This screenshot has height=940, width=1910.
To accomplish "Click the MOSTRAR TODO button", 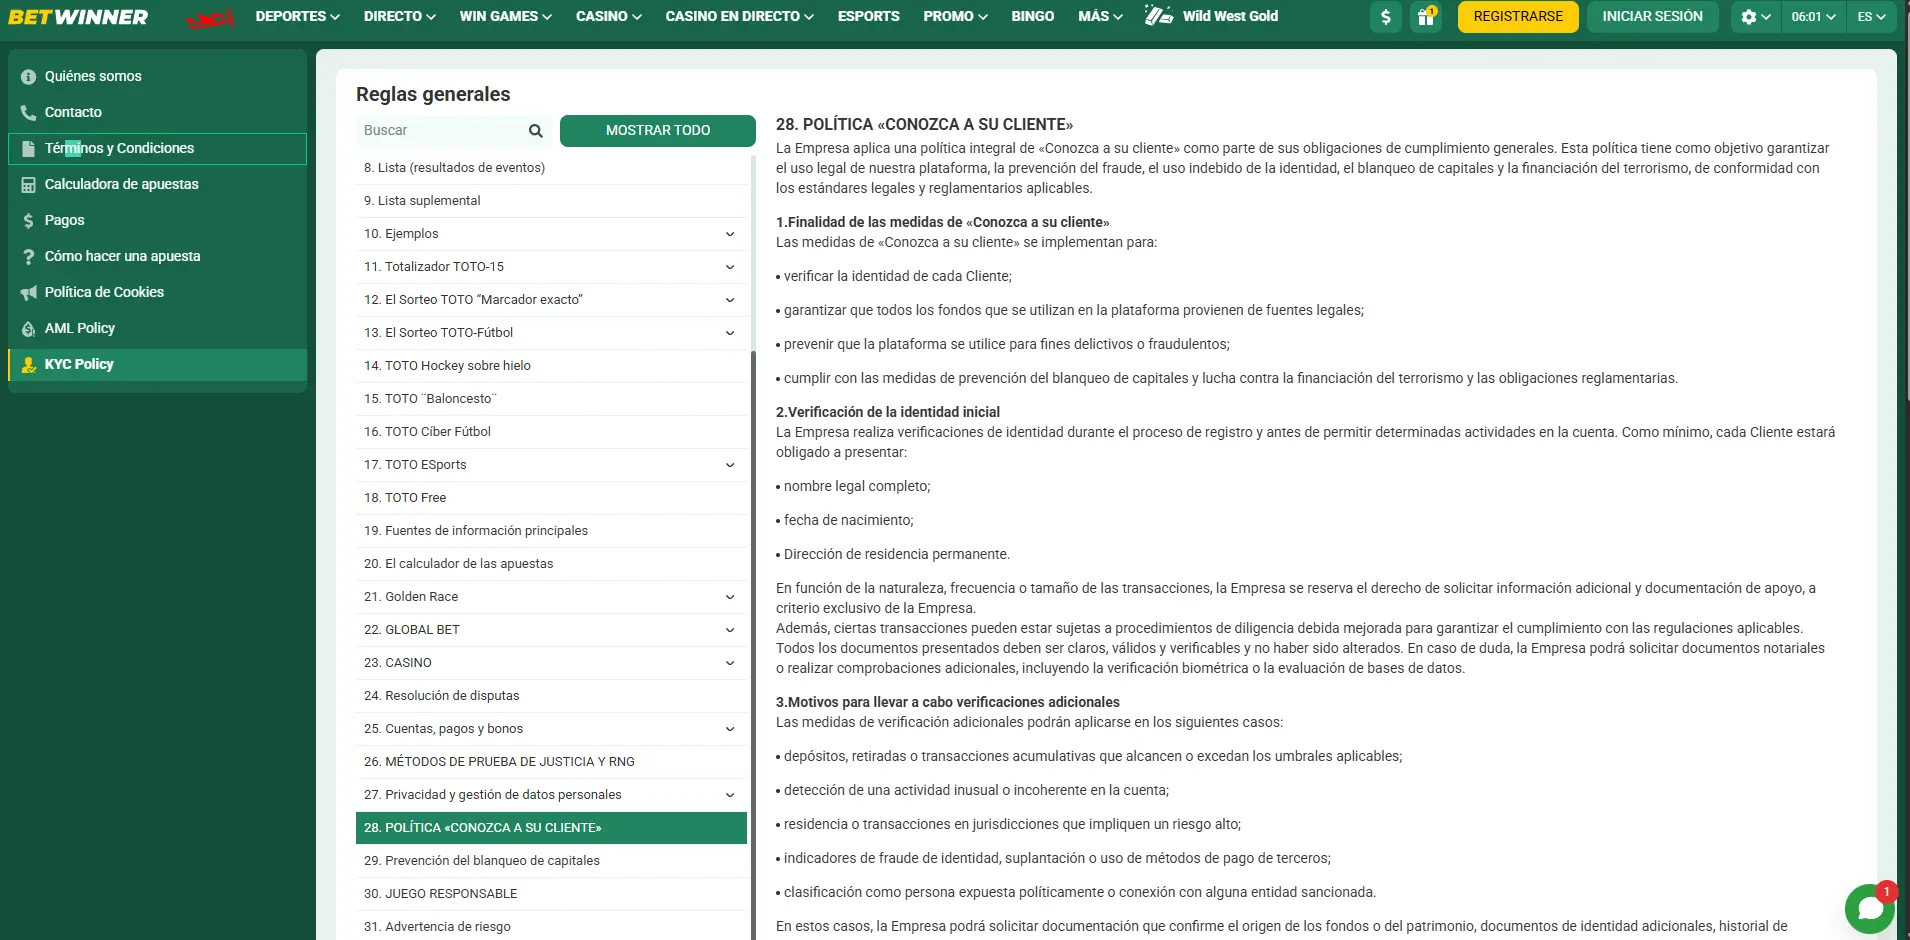I will 658,131.
